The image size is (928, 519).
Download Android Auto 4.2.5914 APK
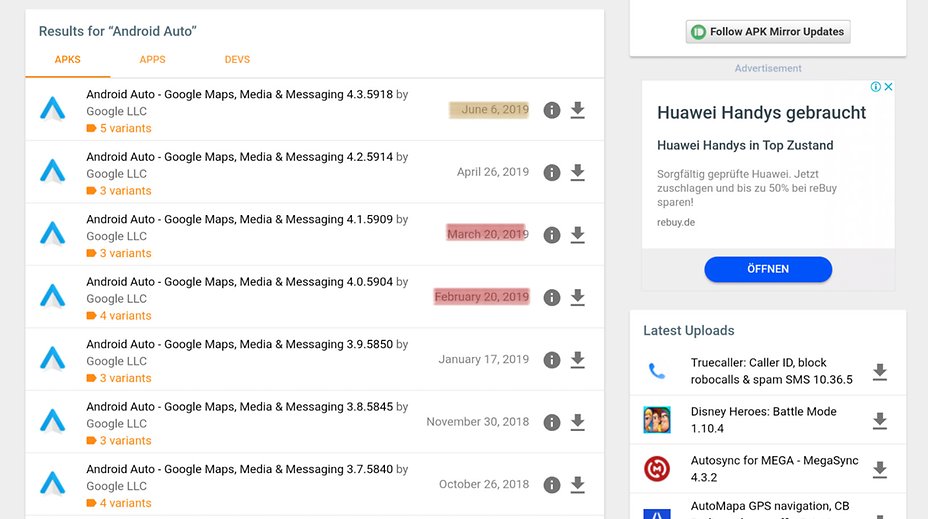click(x=578, y=172)
